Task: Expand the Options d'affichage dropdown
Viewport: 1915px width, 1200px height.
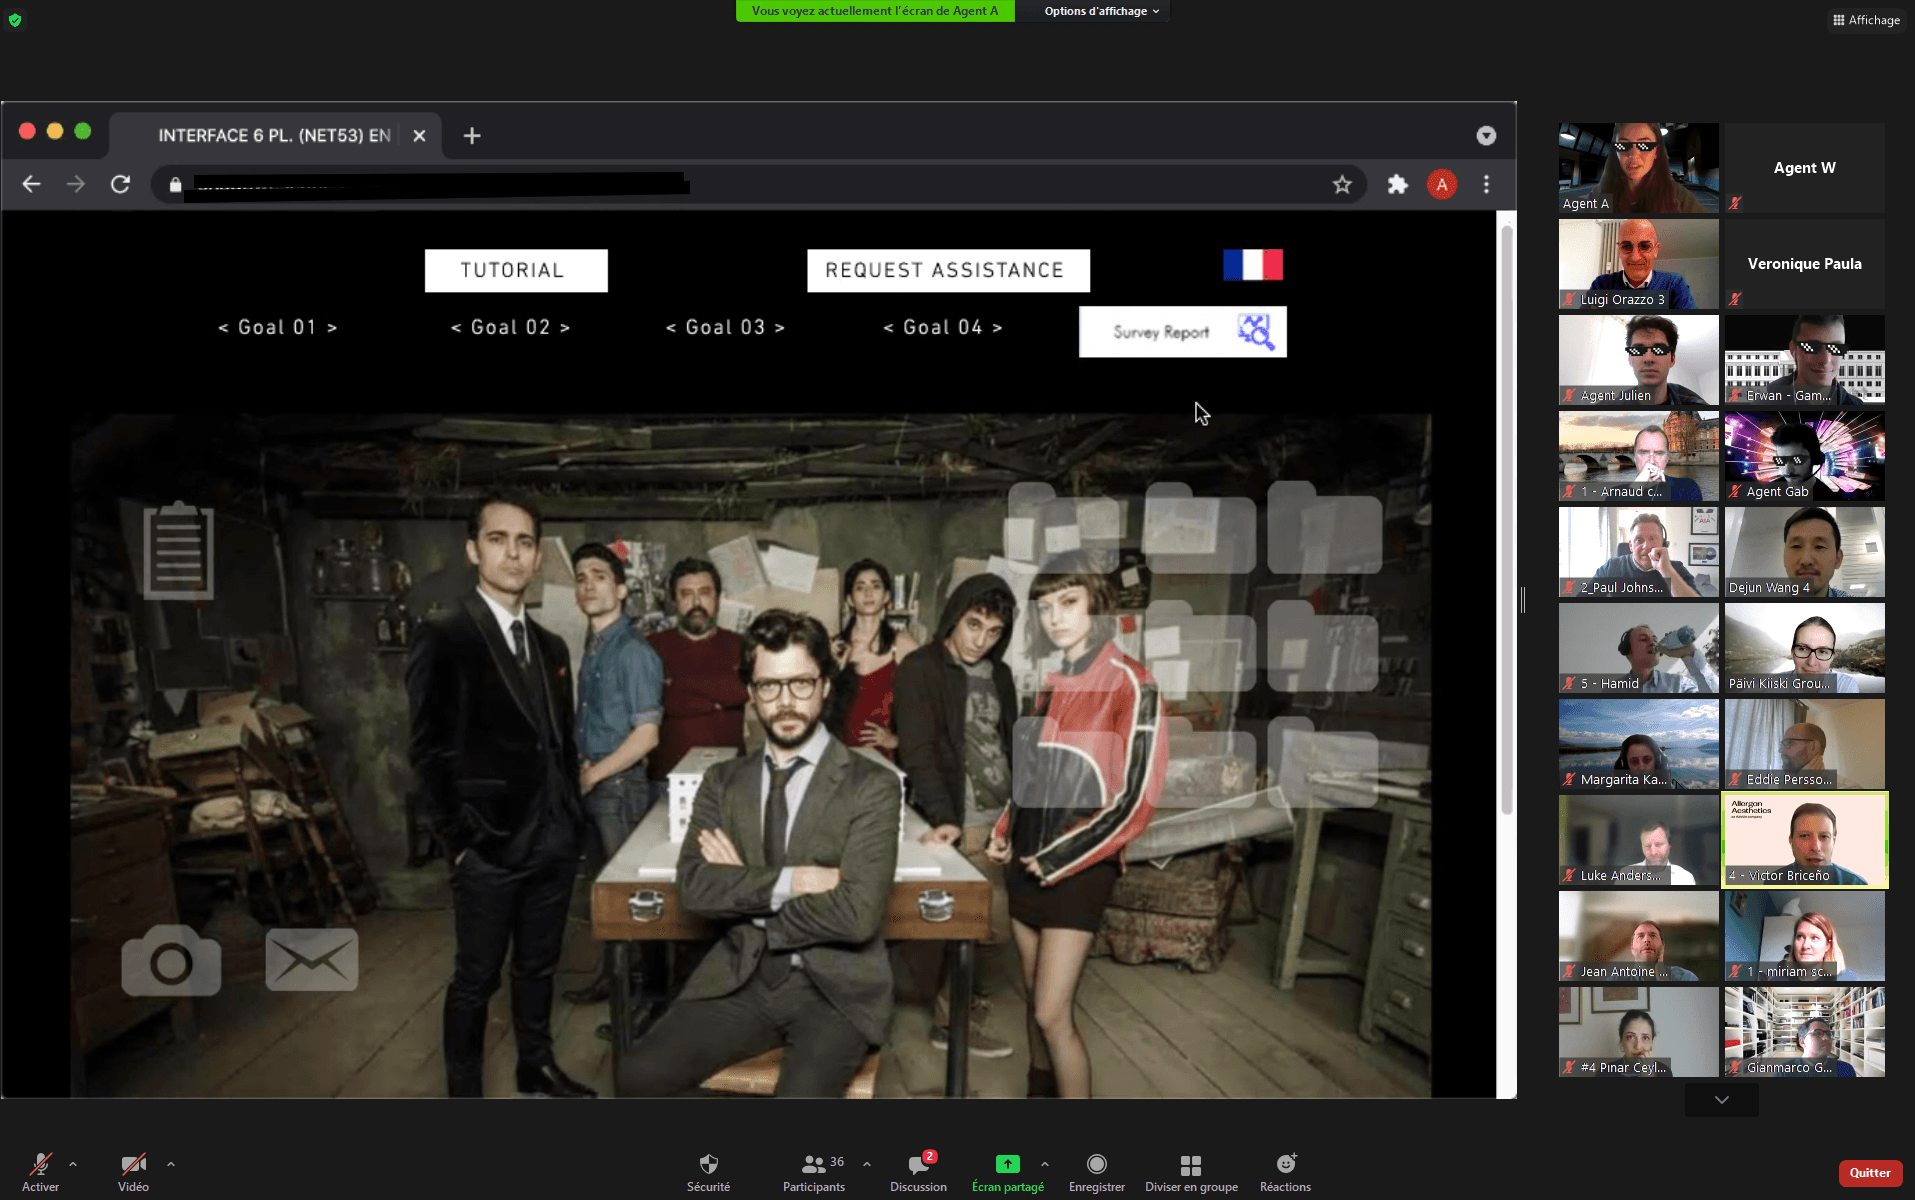Action: tap(1101, 11)
